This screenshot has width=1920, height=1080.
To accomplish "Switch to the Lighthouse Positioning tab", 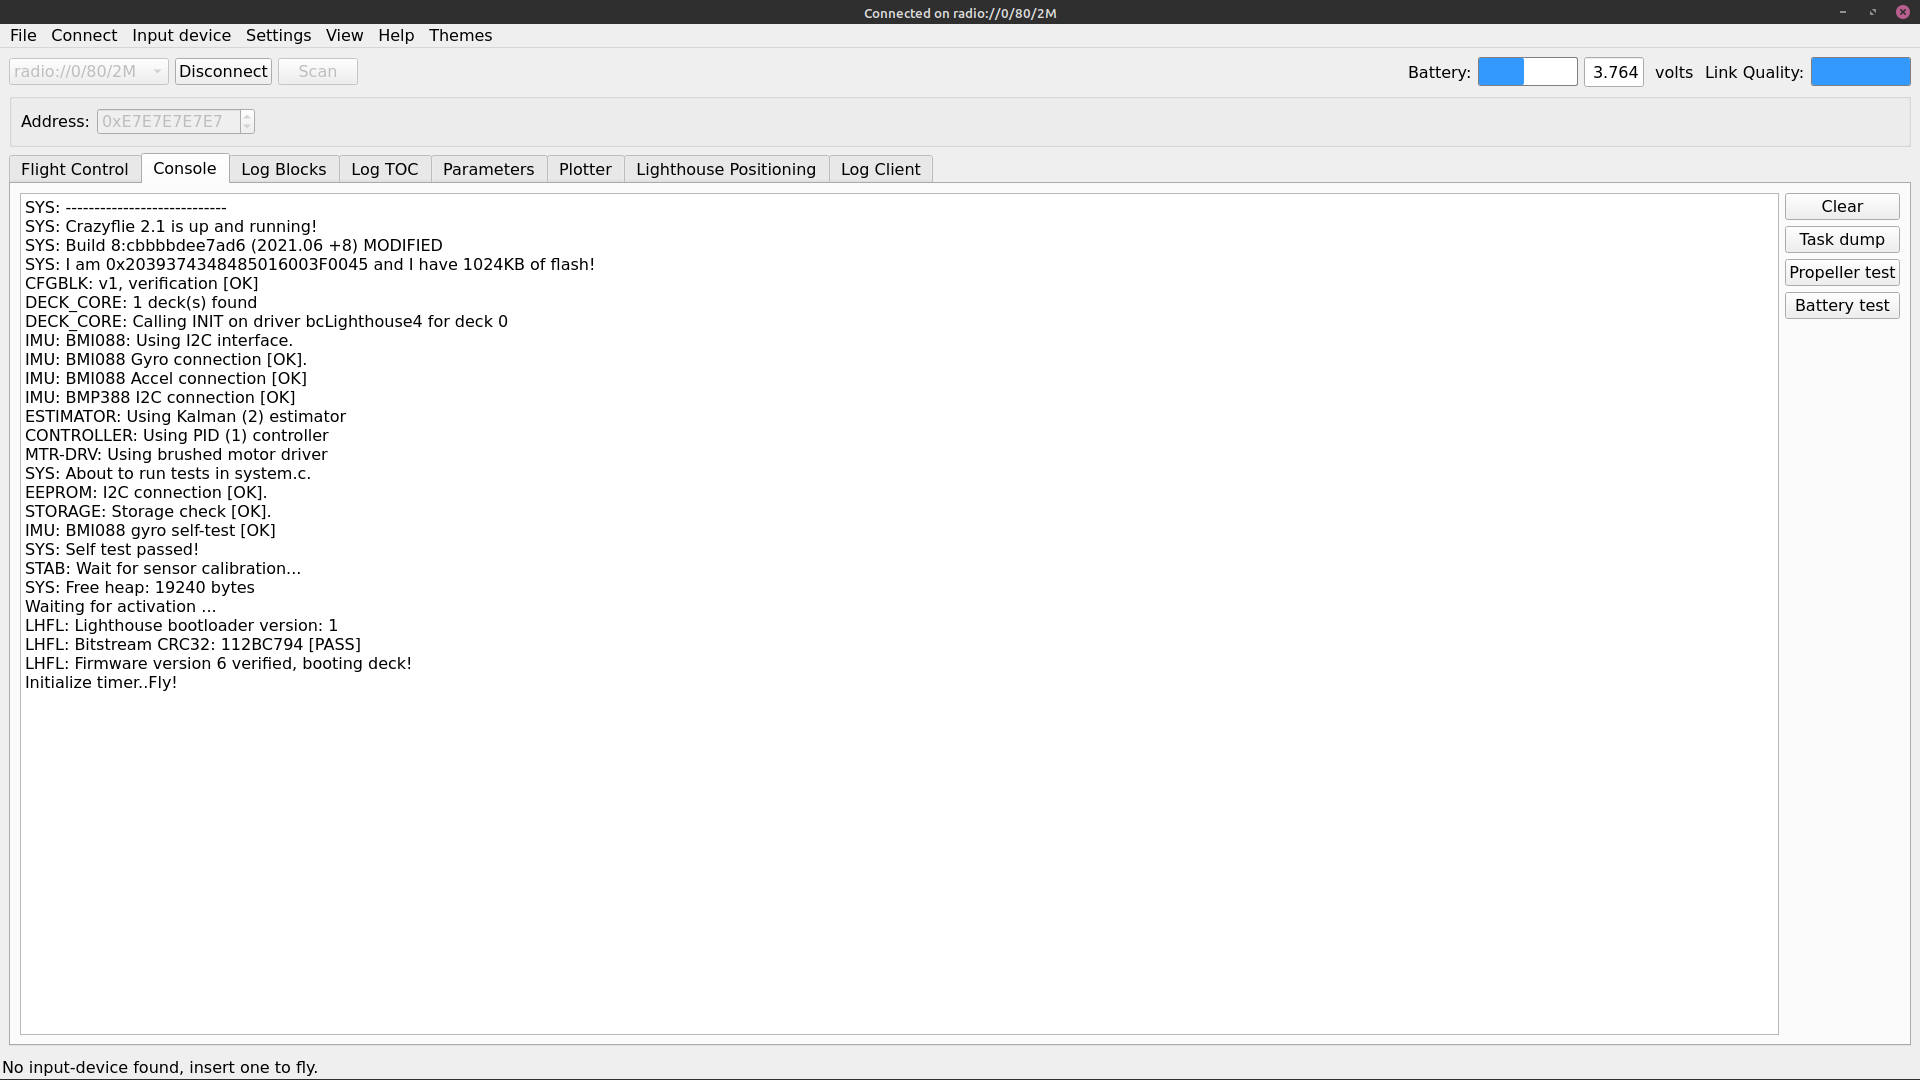I will coord(726,169).
